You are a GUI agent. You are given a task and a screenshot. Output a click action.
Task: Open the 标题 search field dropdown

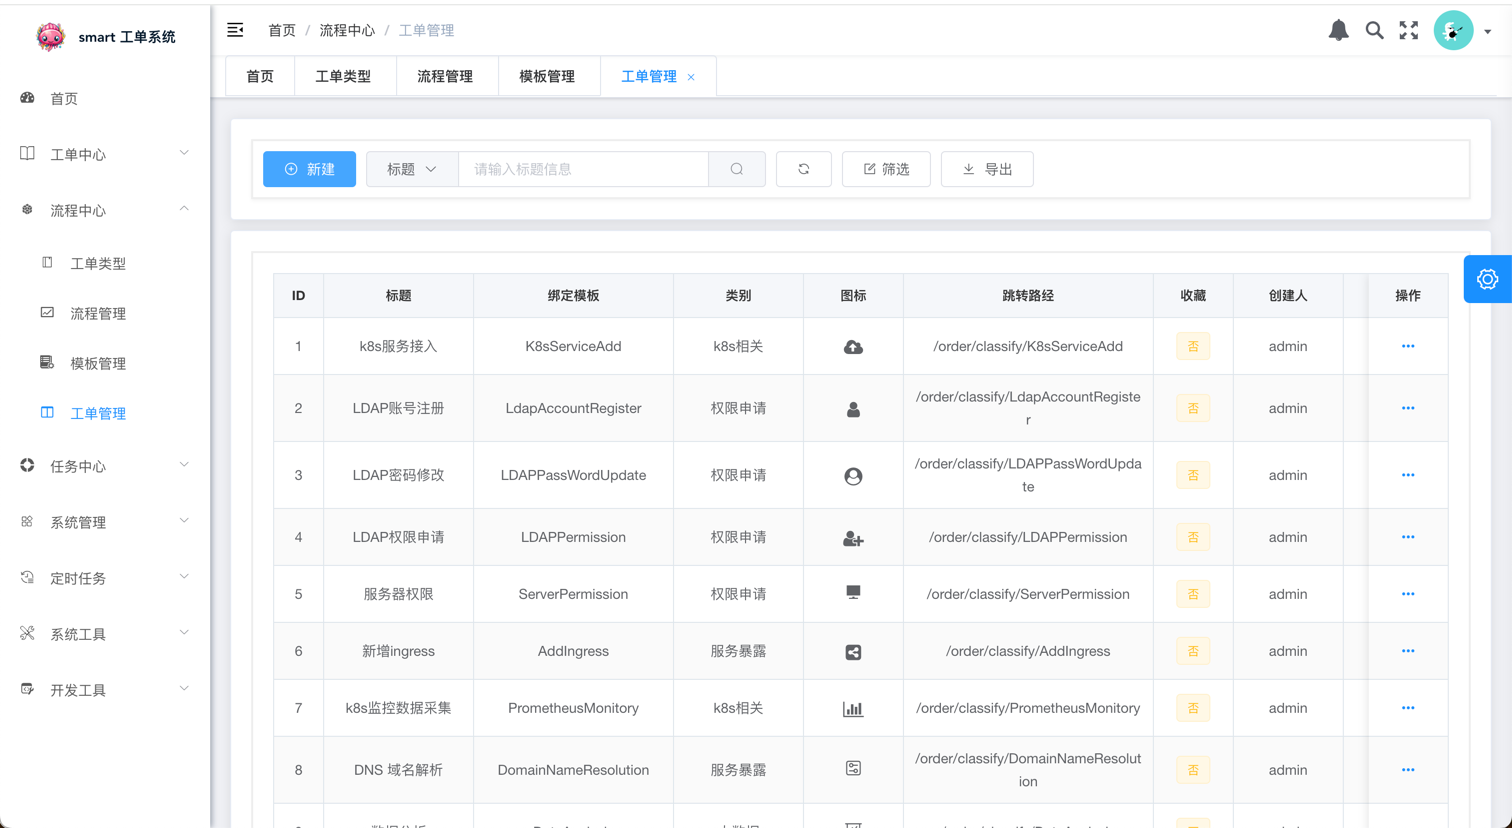pyautogui.click(x=412, y=169)
